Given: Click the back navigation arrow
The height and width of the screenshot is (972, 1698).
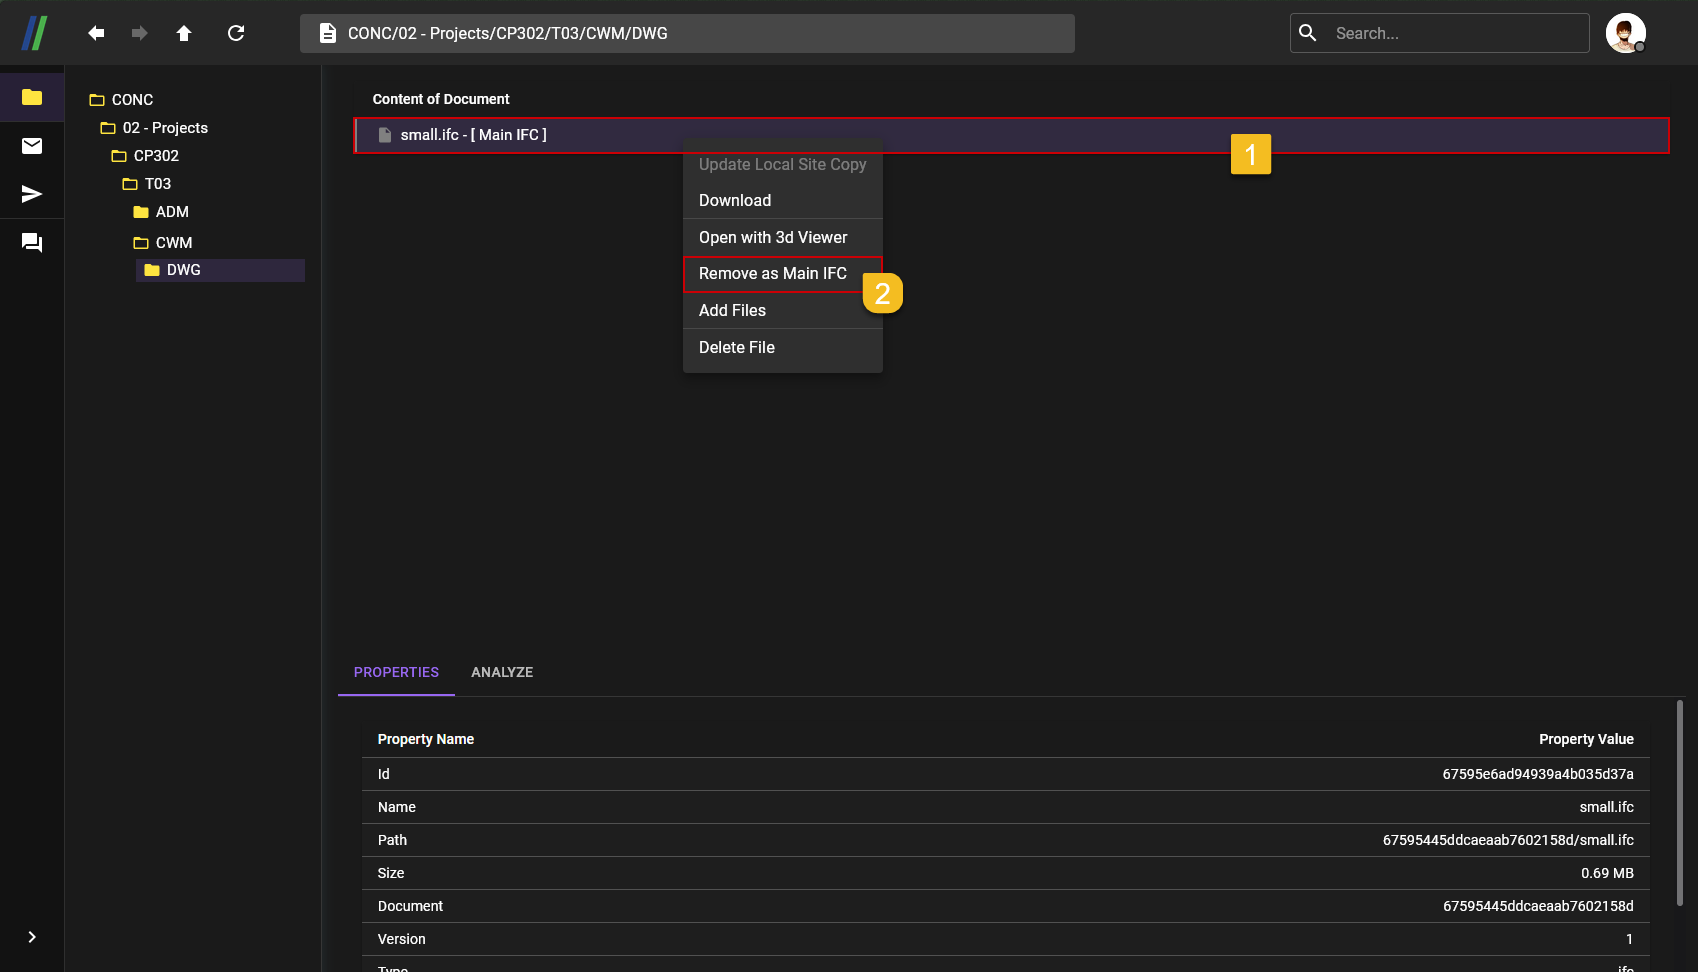Looking at the screenshot, I should [96, 33].
